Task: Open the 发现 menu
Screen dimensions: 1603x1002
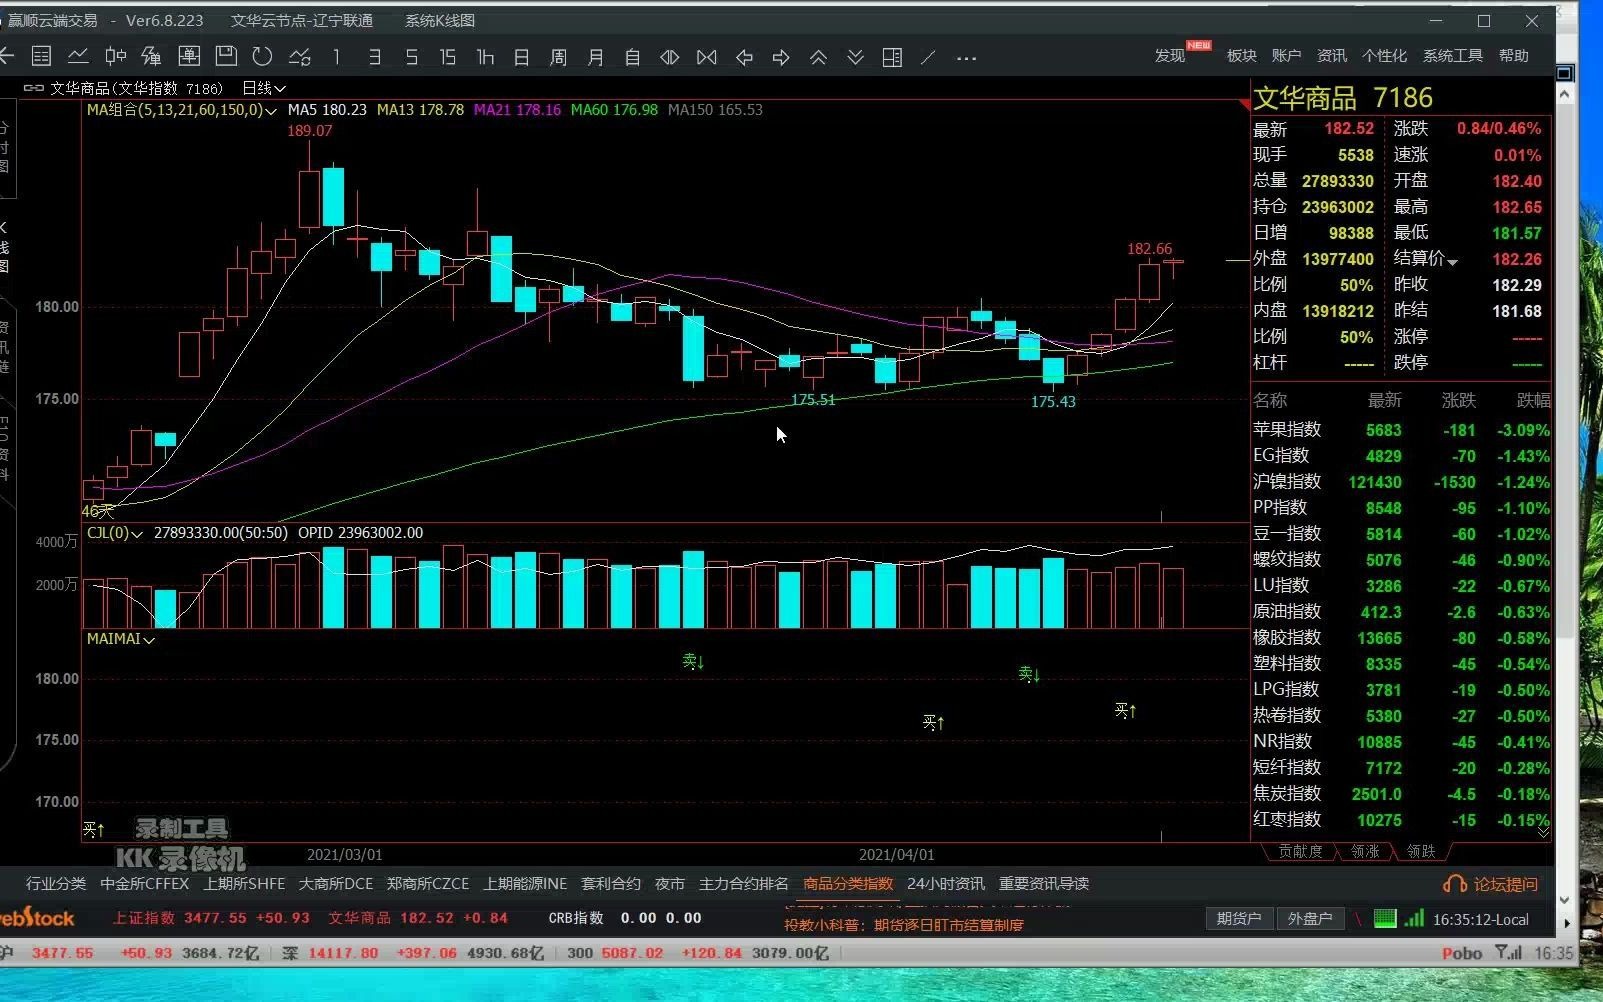Action: click(1170, 56)
